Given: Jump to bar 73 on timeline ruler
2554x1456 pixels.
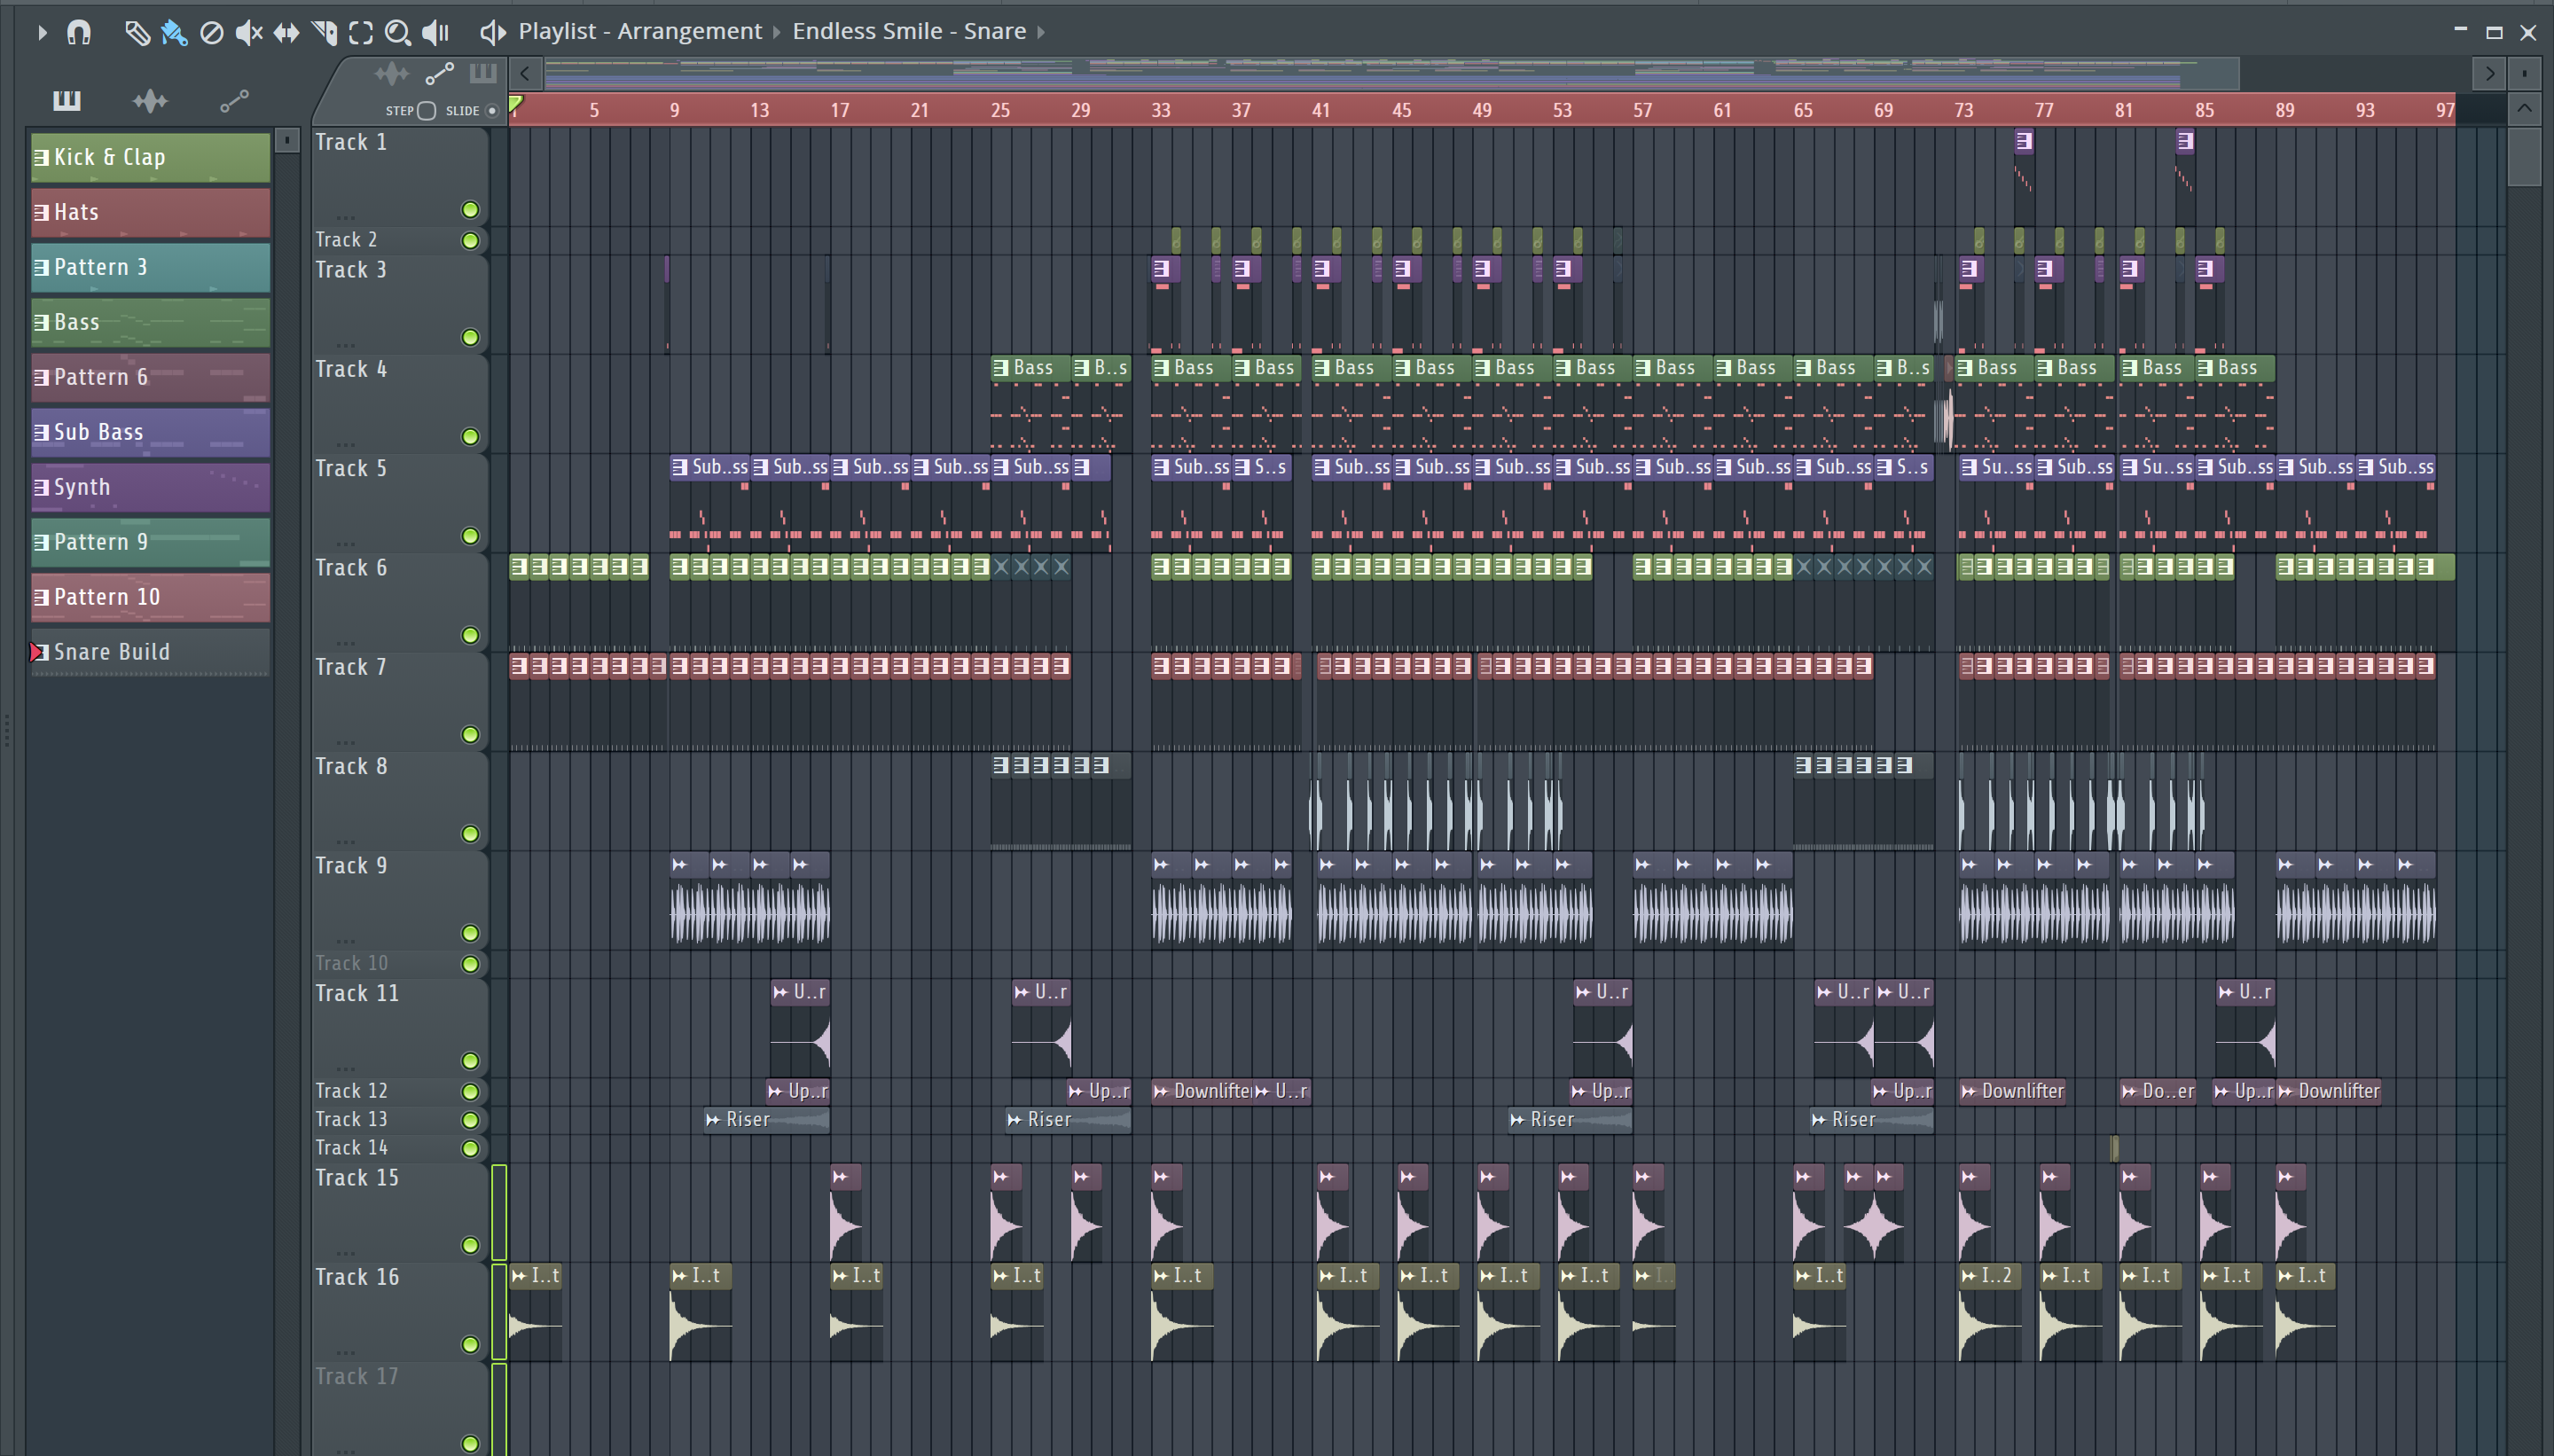Looking at the screenshot, I should [1963, 110].
